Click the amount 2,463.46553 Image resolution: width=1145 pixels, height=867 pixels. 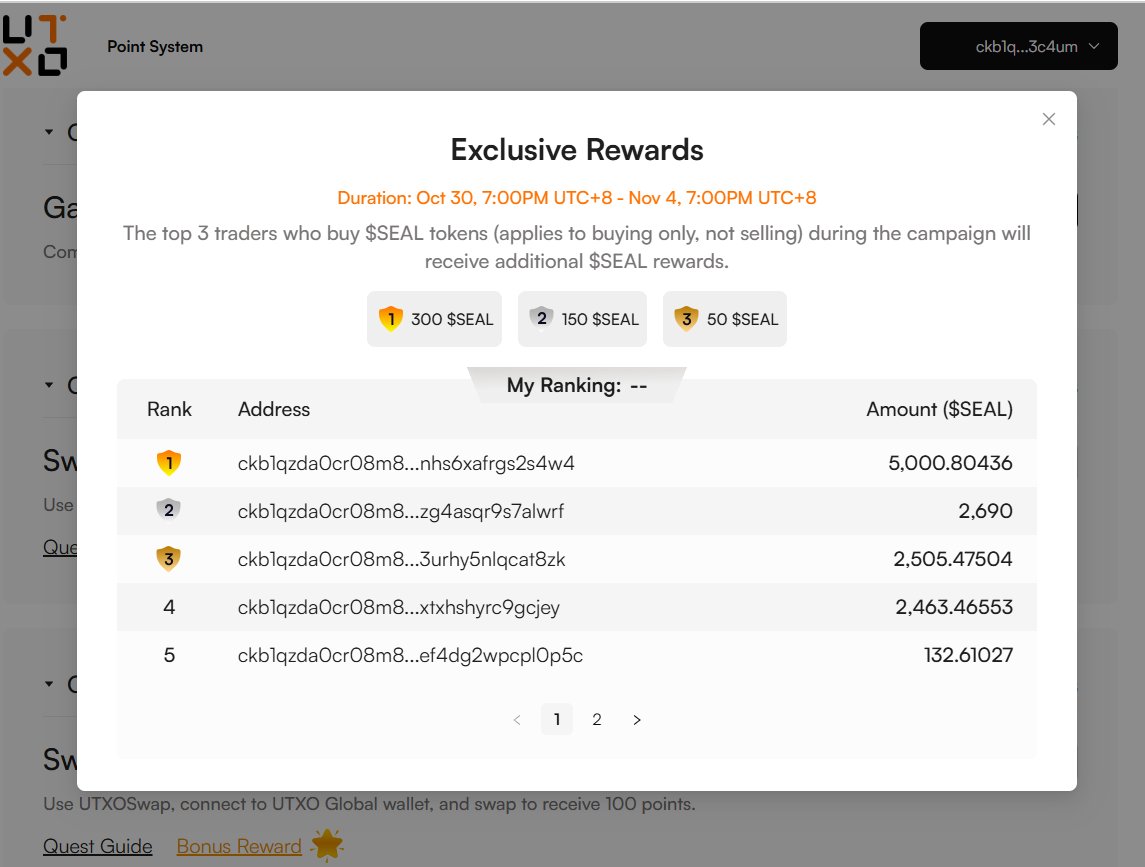click(x=954, y=607)
